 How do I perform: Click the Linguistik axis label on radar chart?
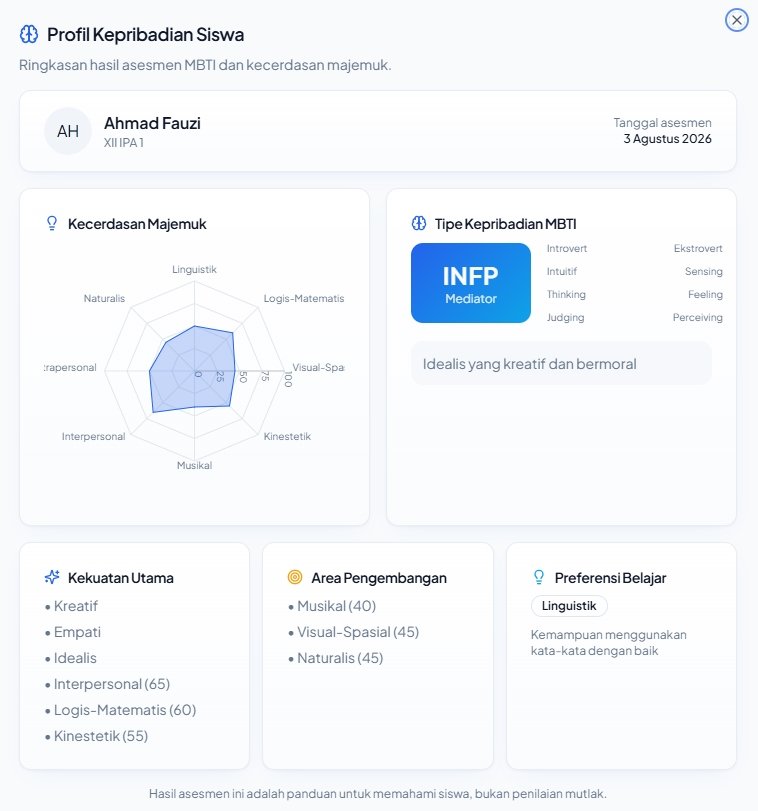coord(194,269)
